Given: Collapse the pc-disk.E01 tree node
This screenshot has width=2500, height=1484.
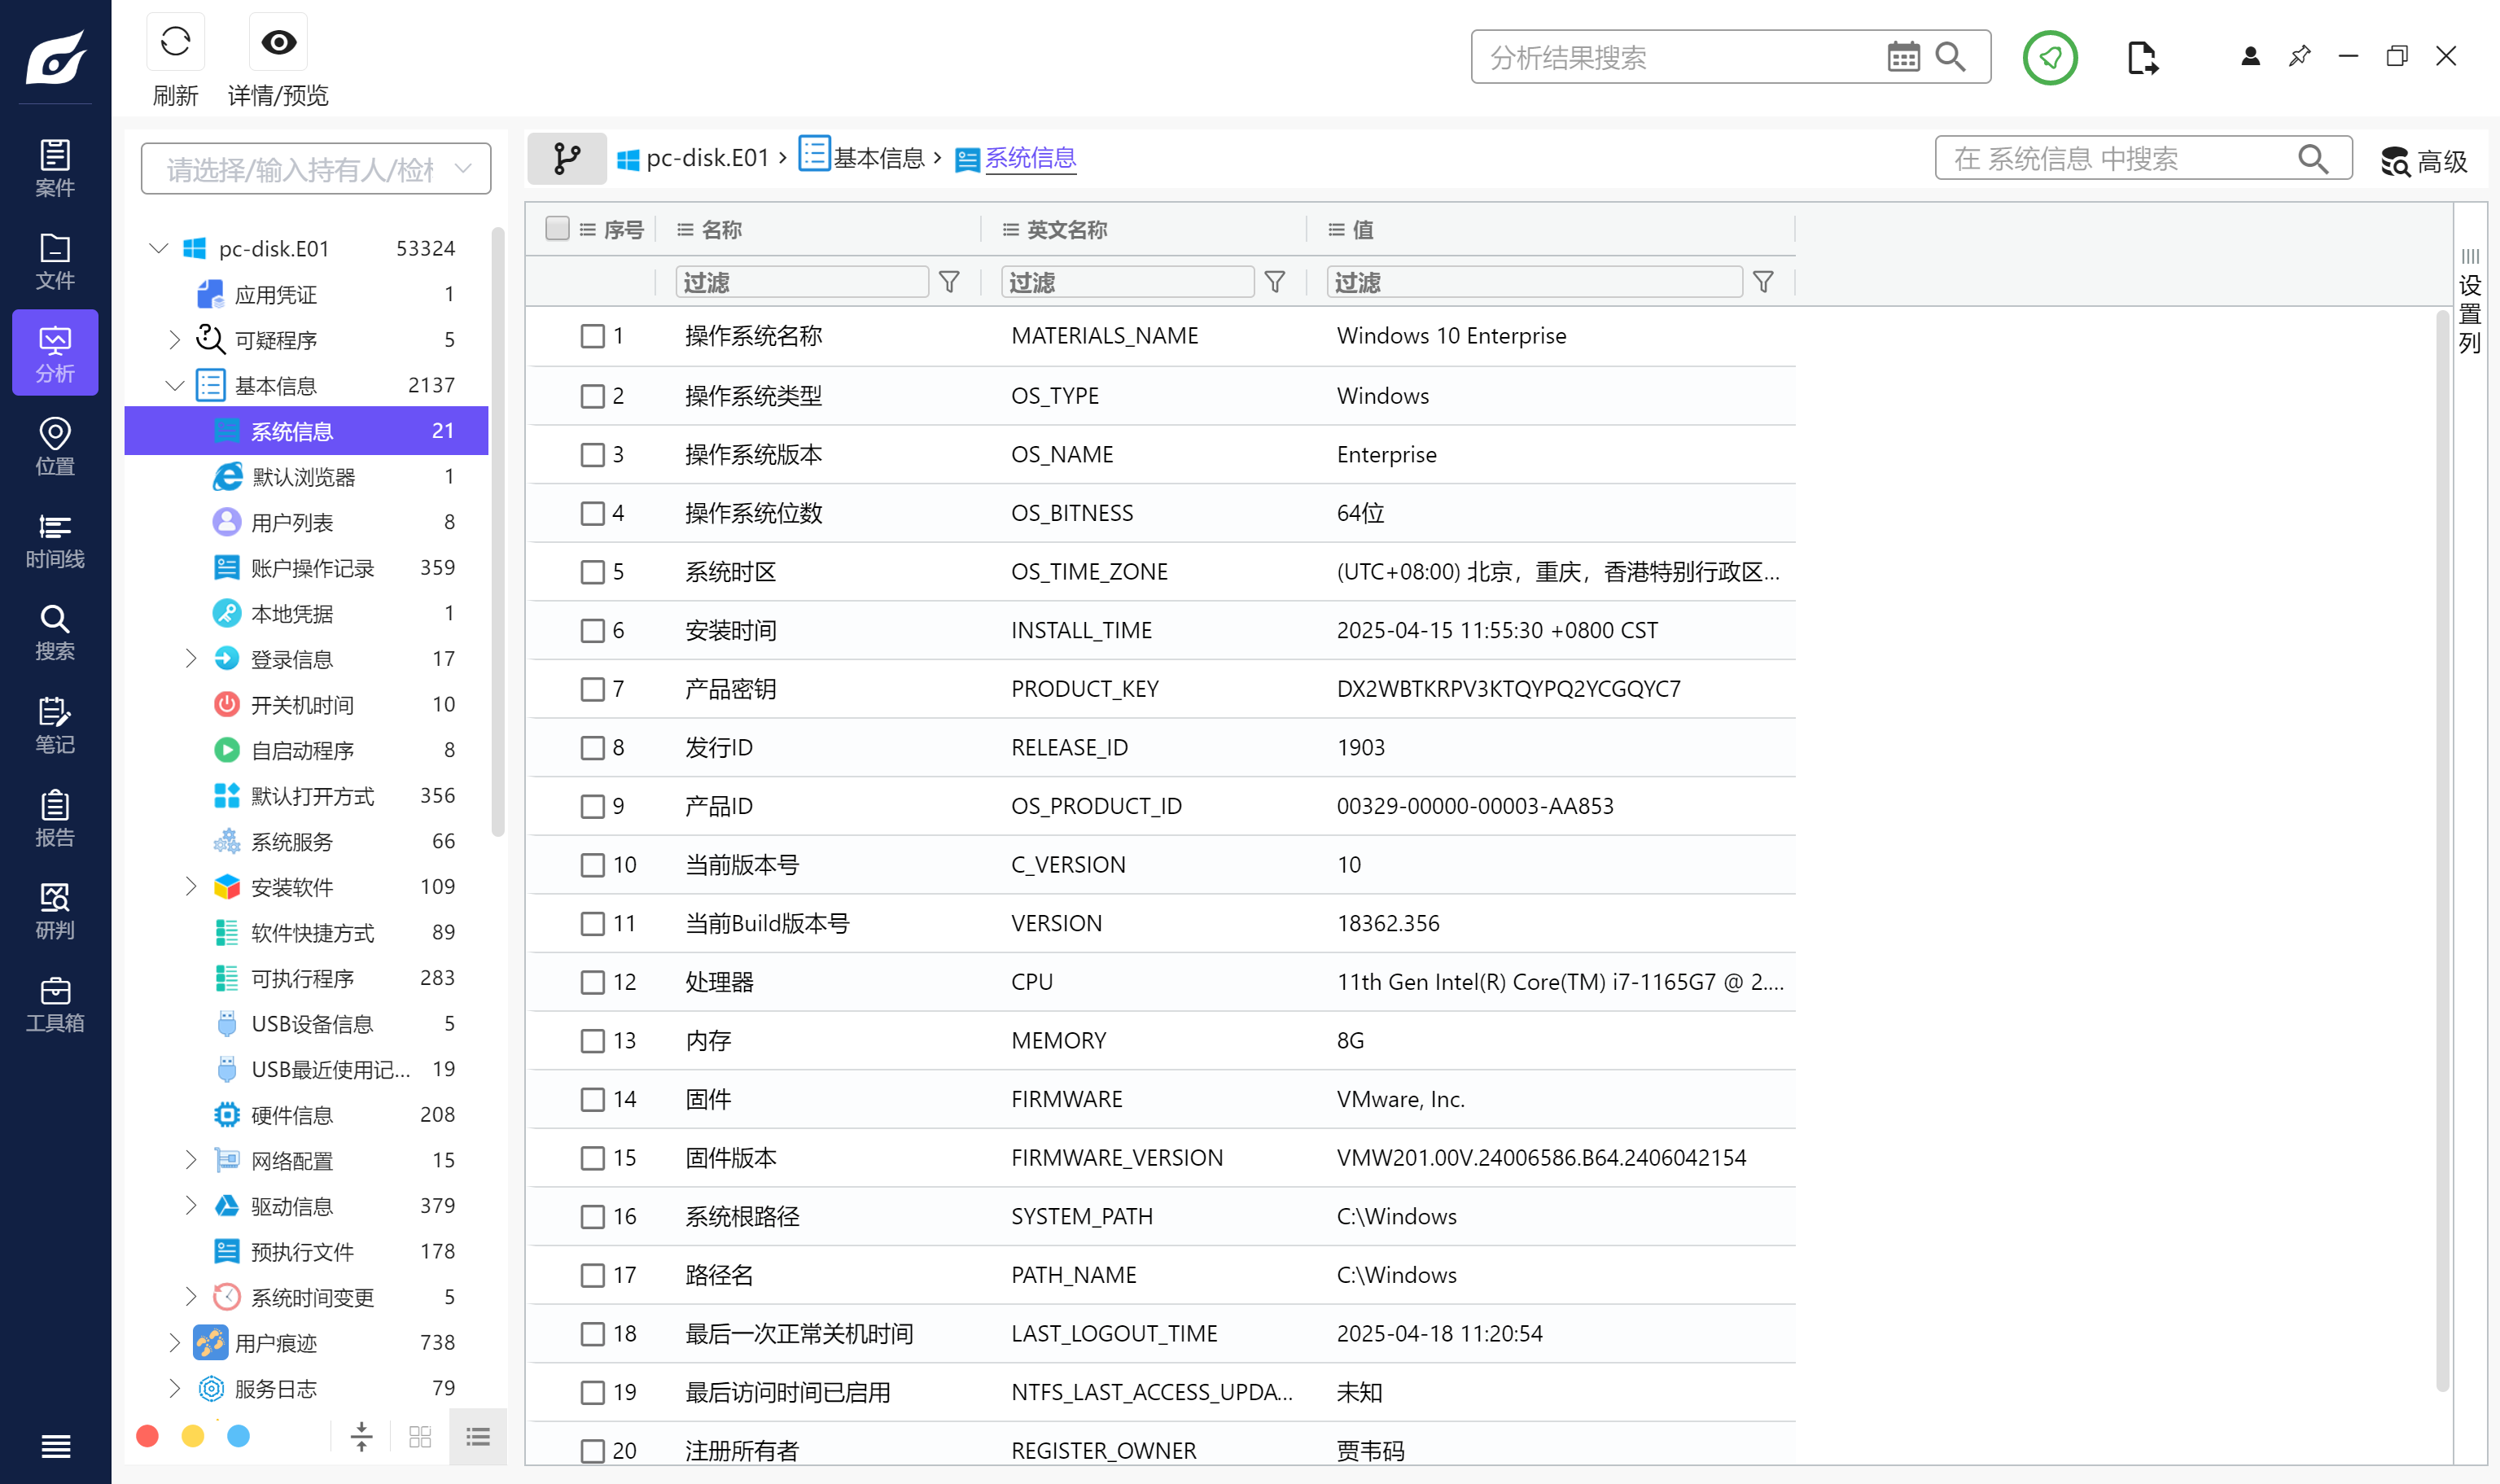Looking at the screenshot, I should [x=158, y=248].
